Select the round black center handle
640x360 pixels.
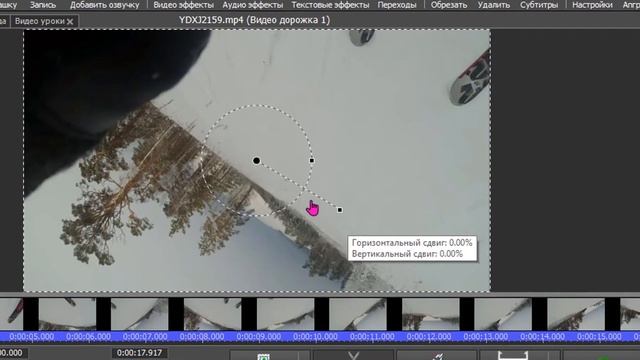[256, 160]
